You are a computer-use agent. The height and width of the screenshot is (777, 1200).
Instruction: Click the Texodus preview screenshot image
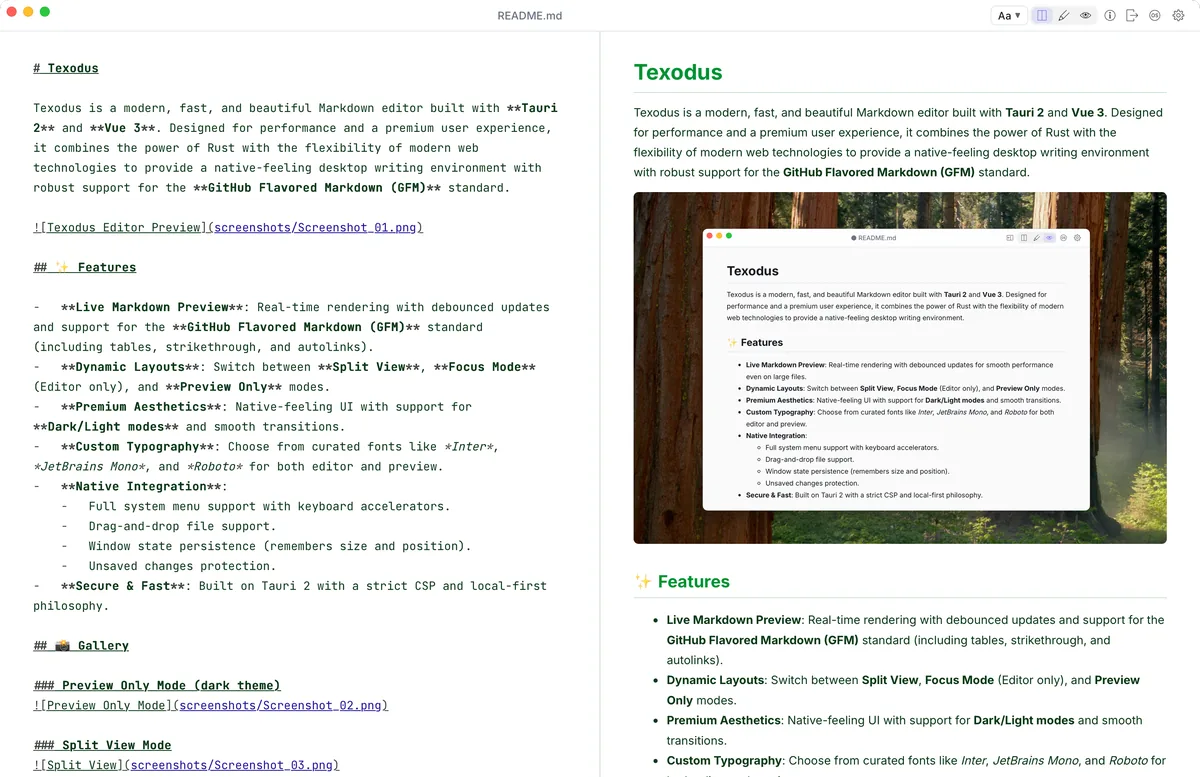pos(900,368)
